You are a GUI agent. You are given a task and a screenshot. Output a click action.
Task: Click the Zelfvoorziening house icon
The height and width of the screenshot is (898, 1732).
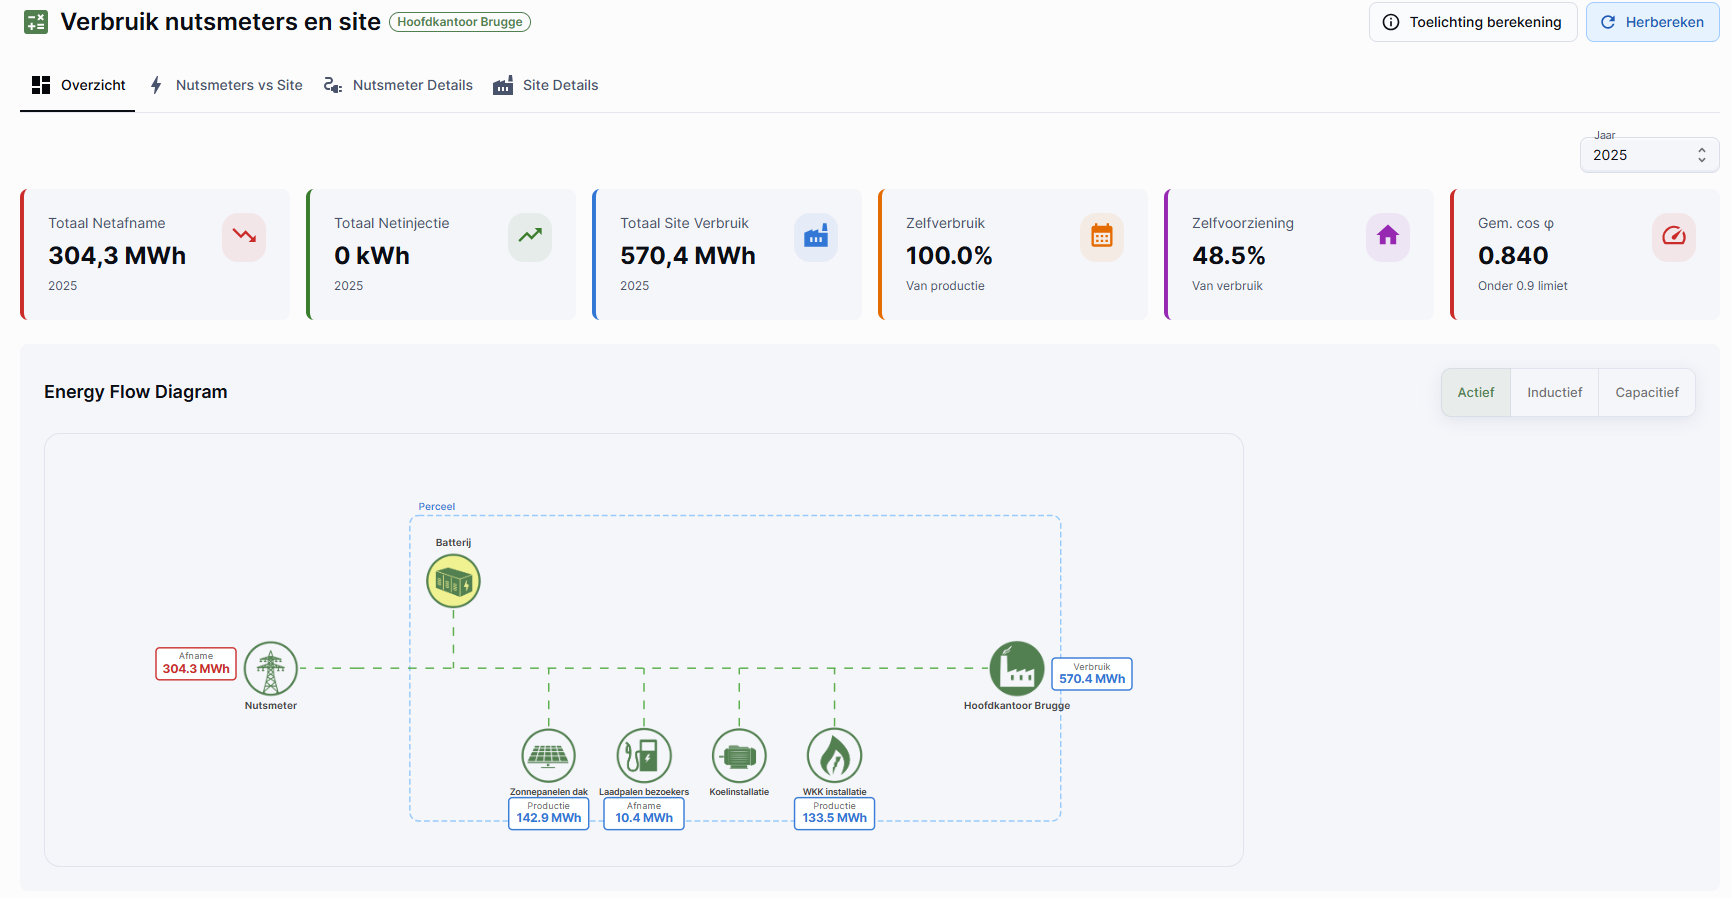point(1388,236)
